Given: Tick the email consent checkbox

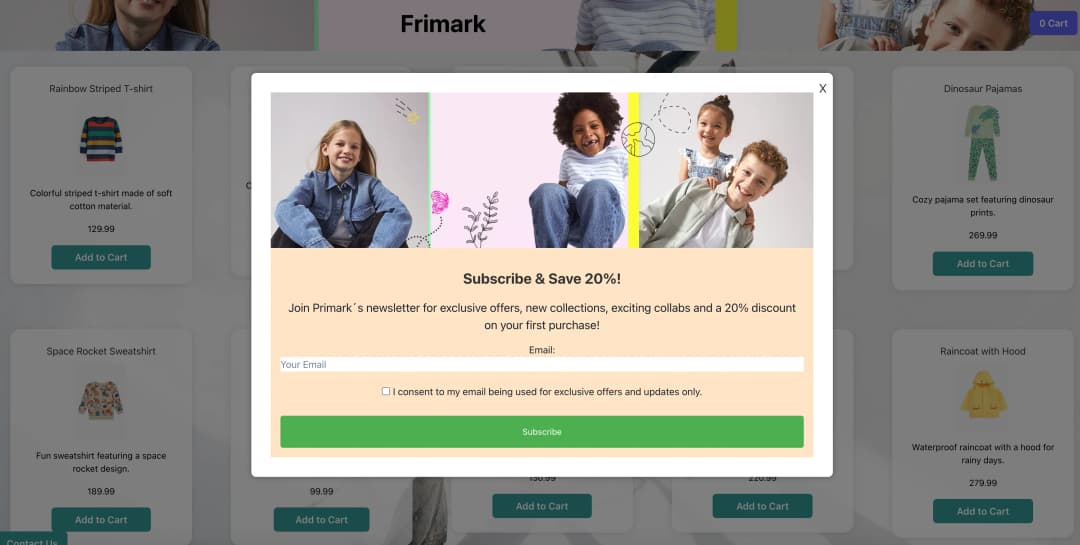Looking at the screenshot, I should pos(386,391).
